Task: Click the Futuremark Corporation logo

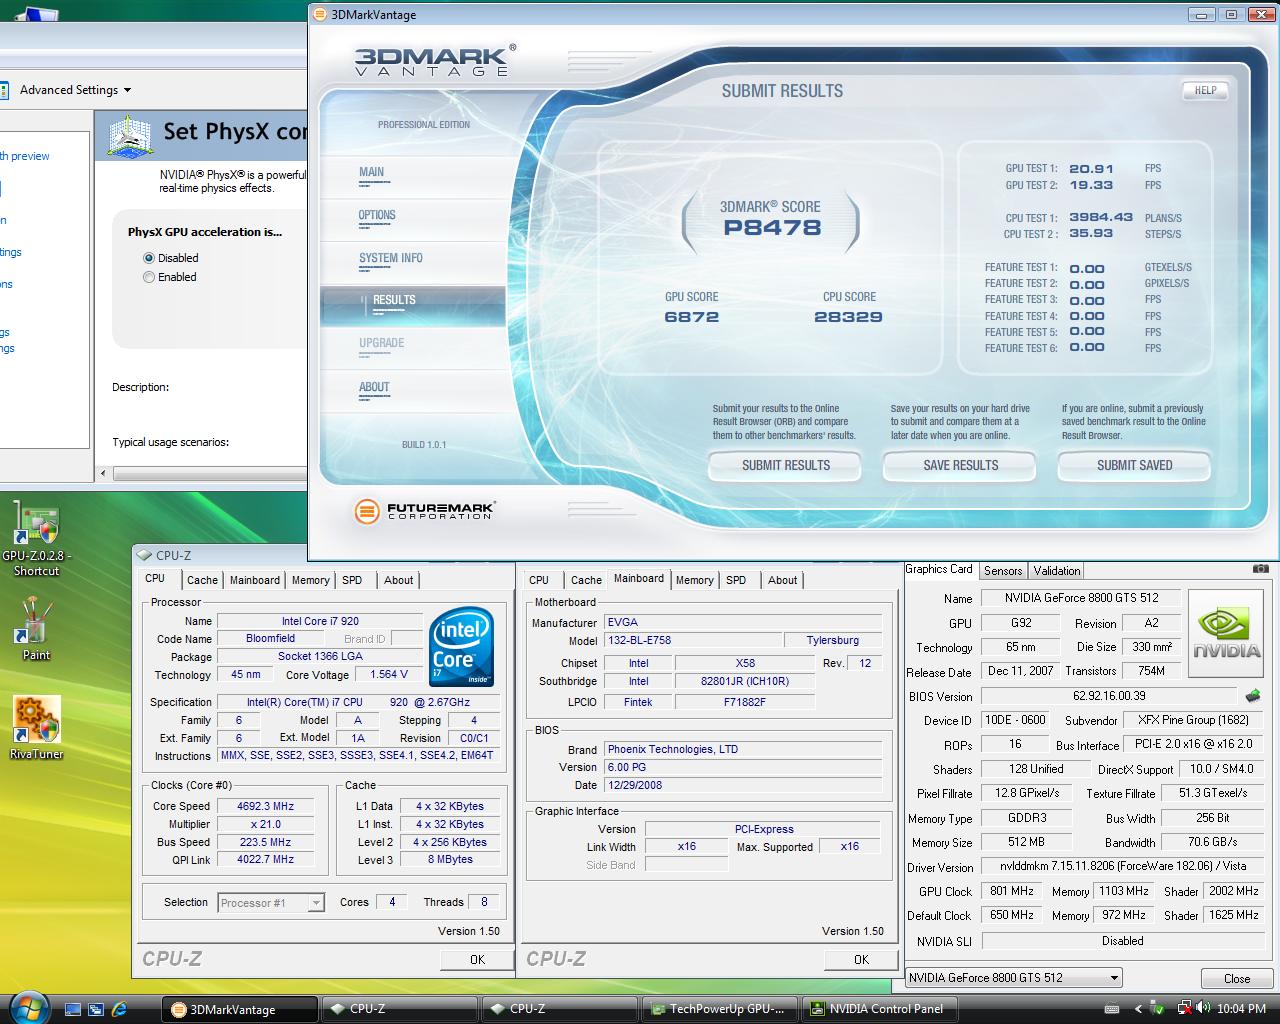Action: 424,511
